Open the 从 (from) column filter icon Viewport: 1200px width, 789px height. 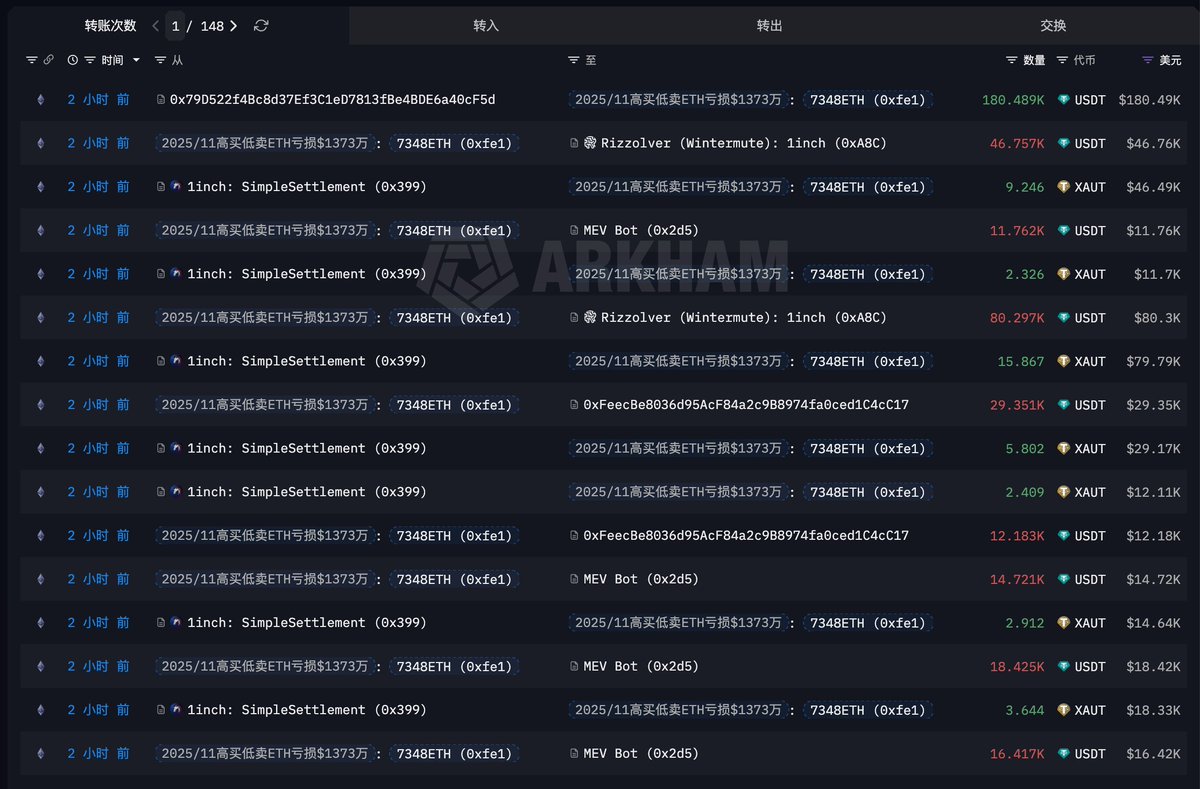pos(161,60)
